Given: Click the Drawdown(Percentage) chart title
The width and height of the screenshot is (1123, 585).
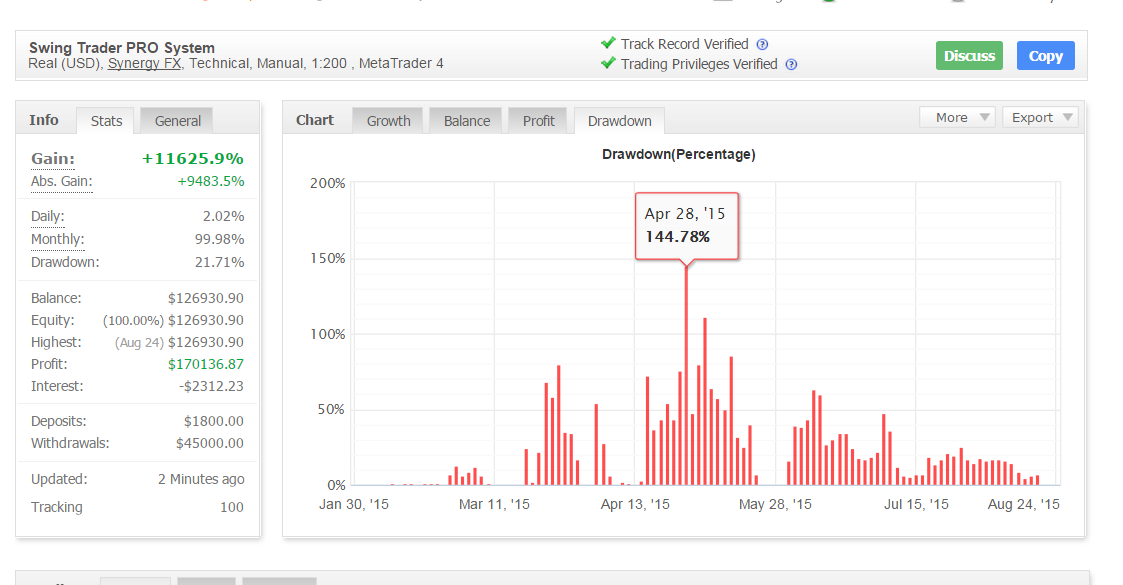Looking at the screenshot, I should tap(678, 155).
